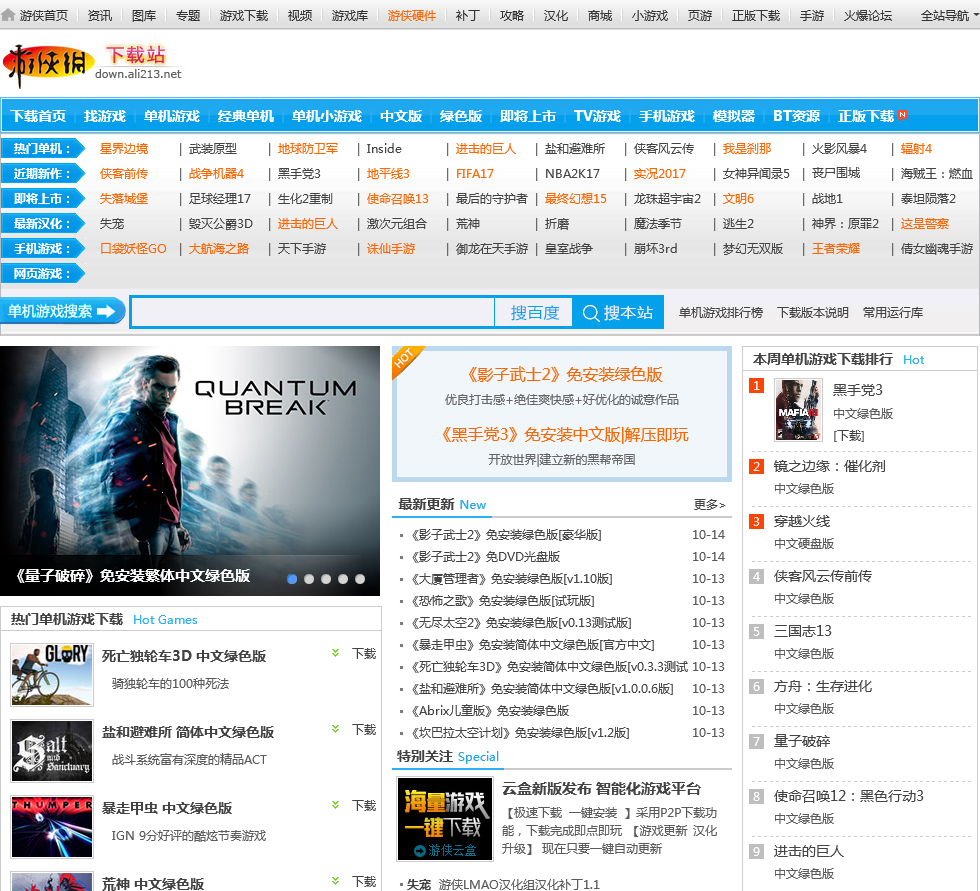980x891 pixels.
Task: Open 方舟：生存进化 in weekly ranking
Action: tap(822, 686)
